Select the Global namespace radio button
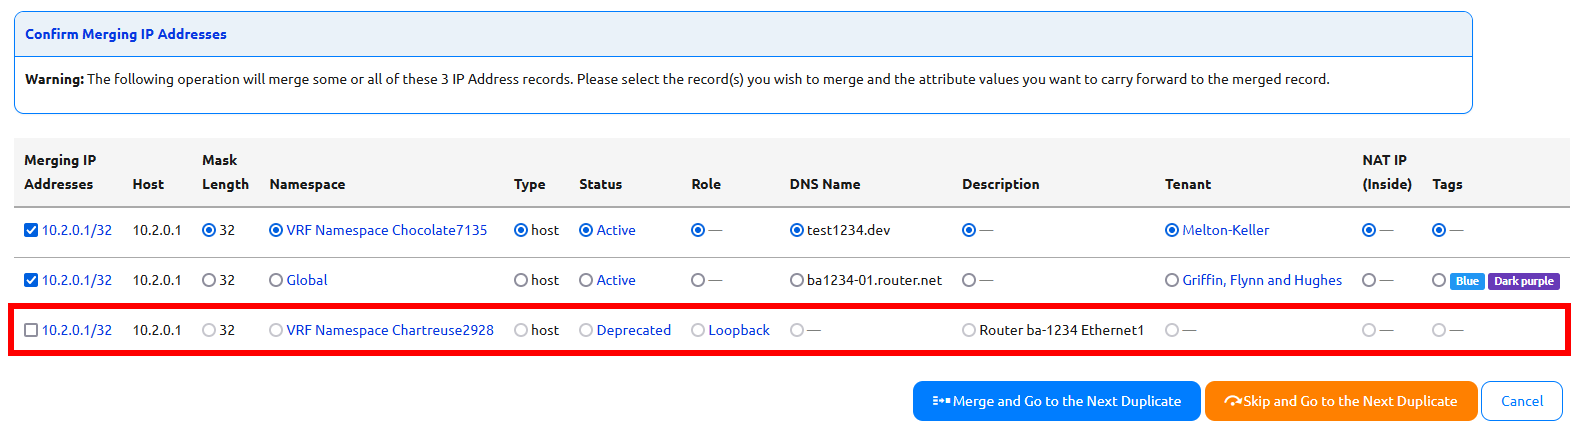Viewport: 1589px width, 443px height. tap(276, 280)
